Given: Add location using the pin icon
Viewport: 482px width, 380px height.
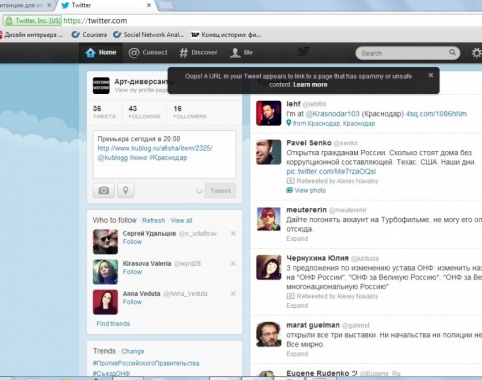Looking at the screenshot, I should point(126,190).
